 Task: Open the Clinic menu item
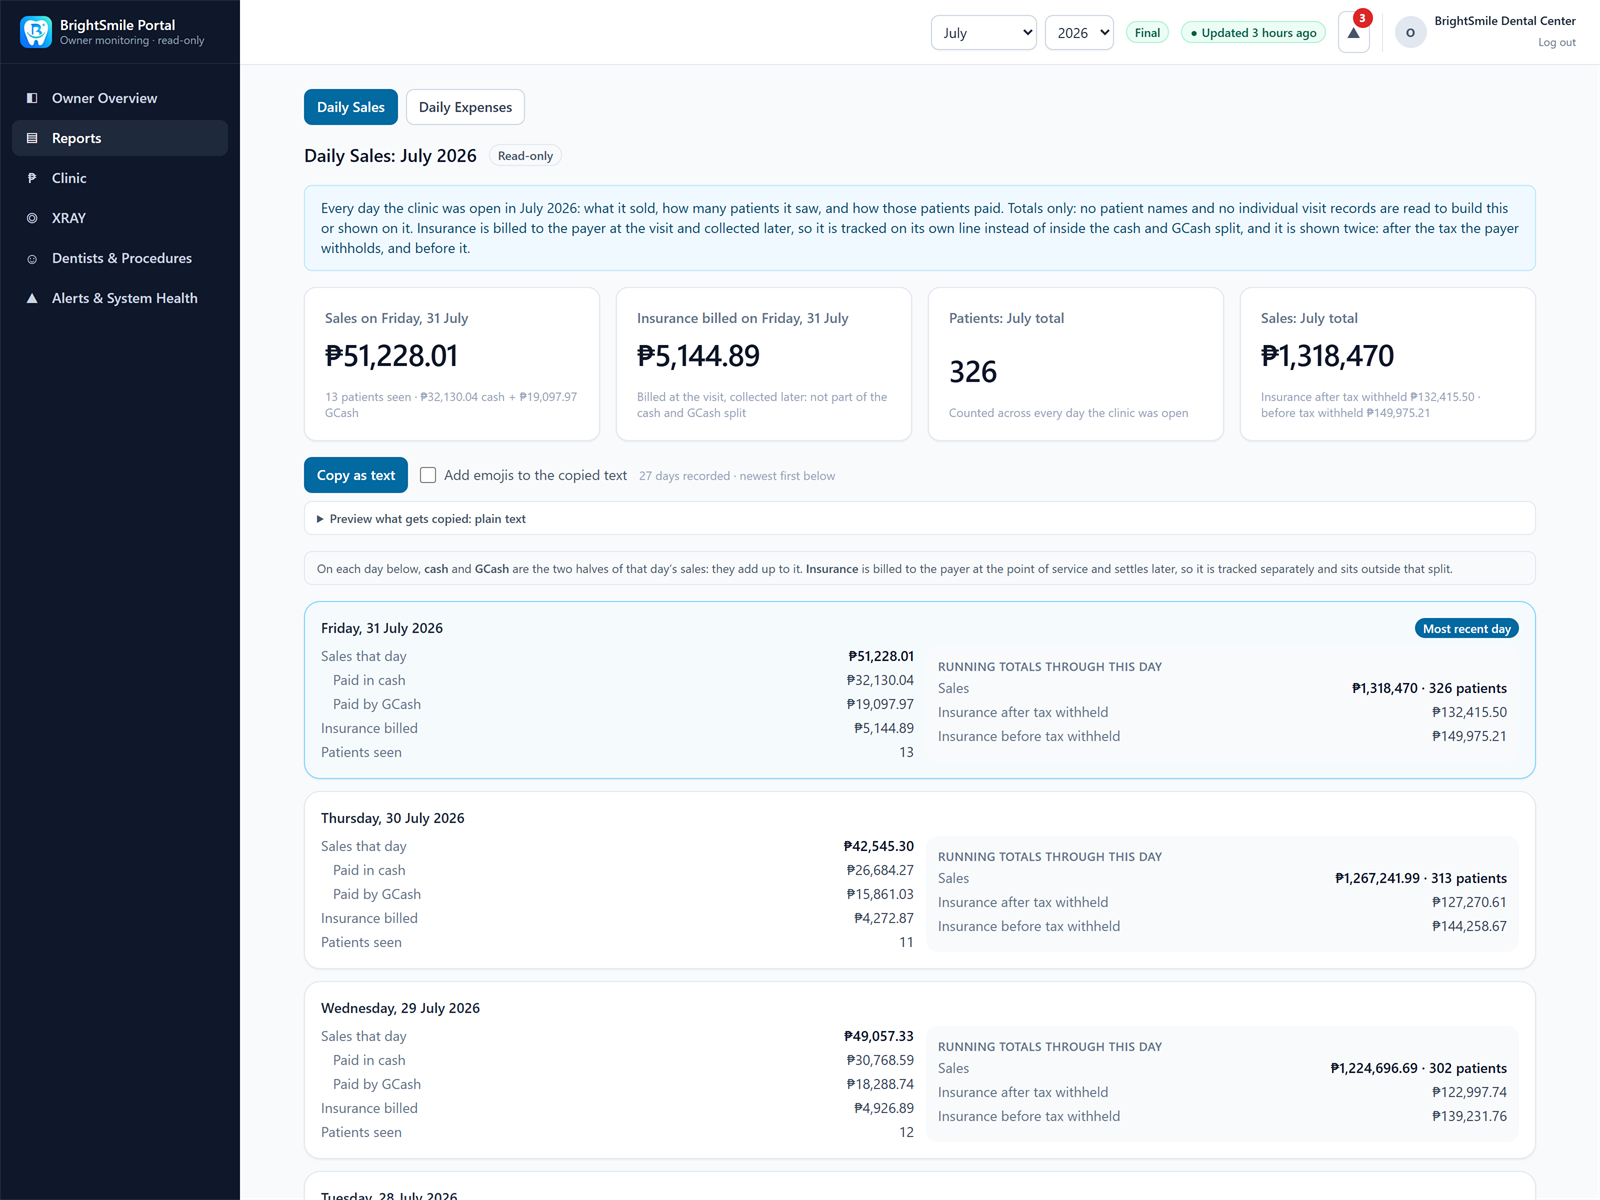coord(120,178)
